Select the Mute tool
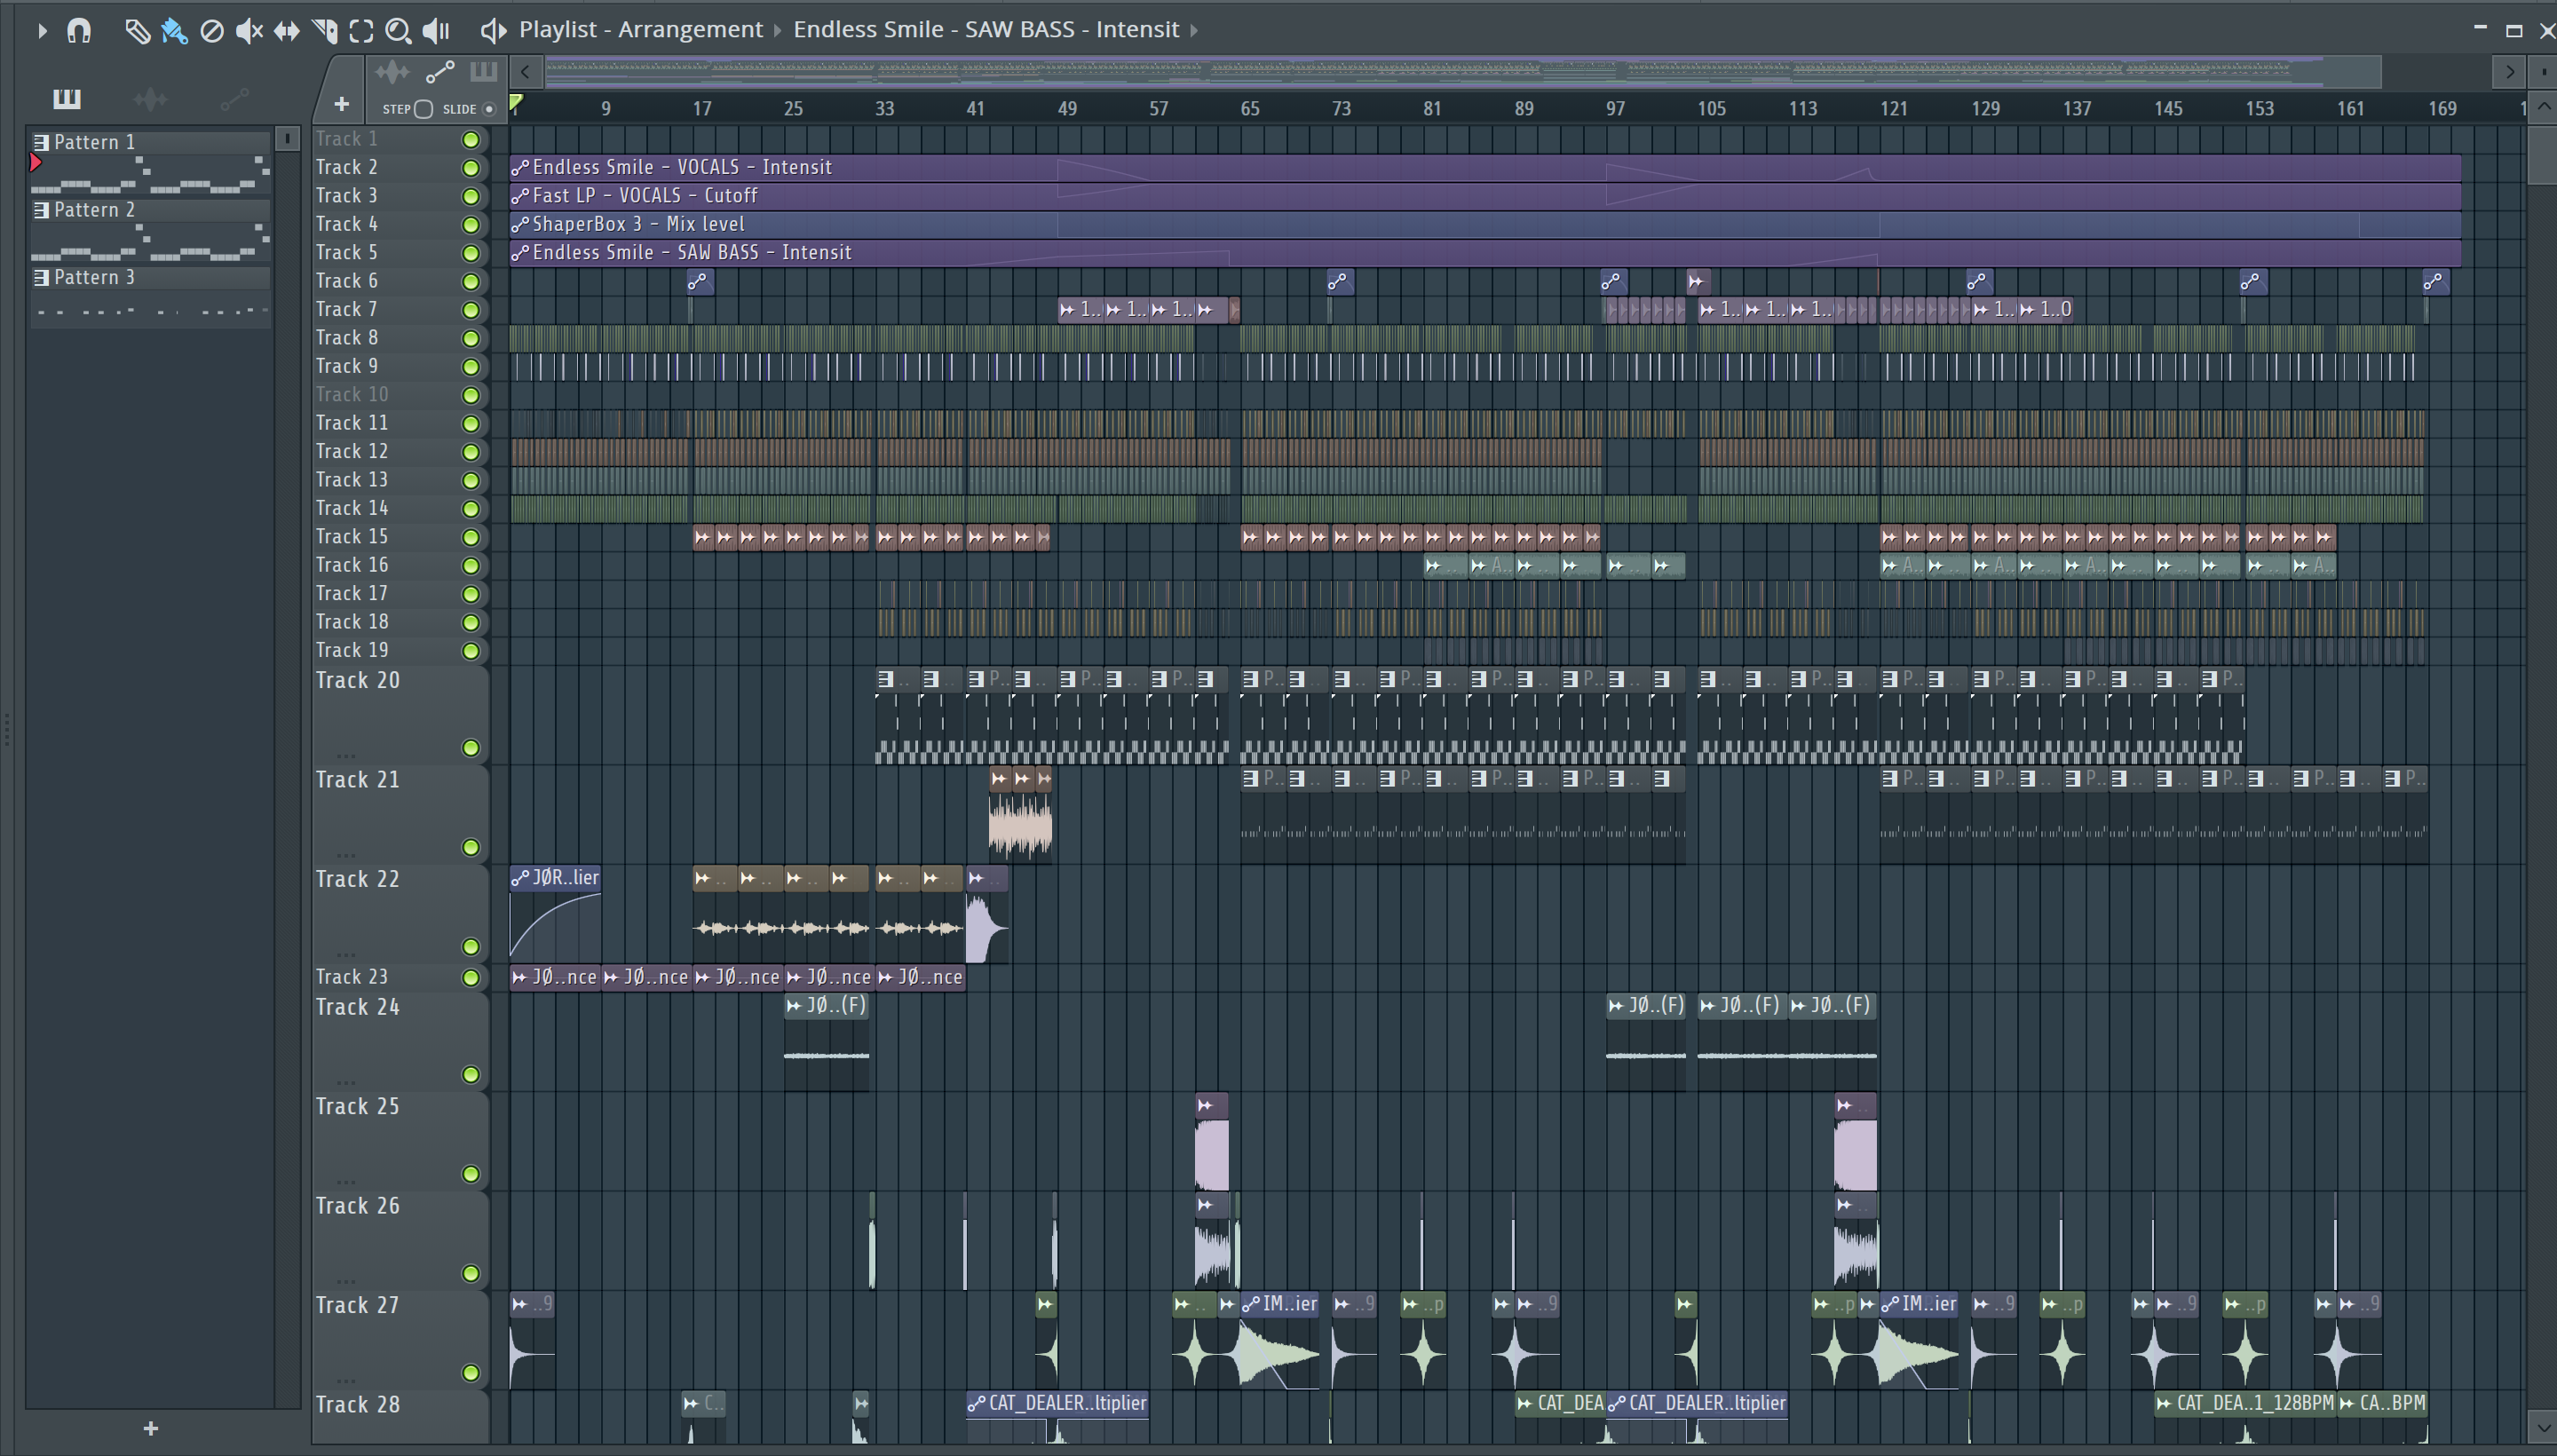 249,31
